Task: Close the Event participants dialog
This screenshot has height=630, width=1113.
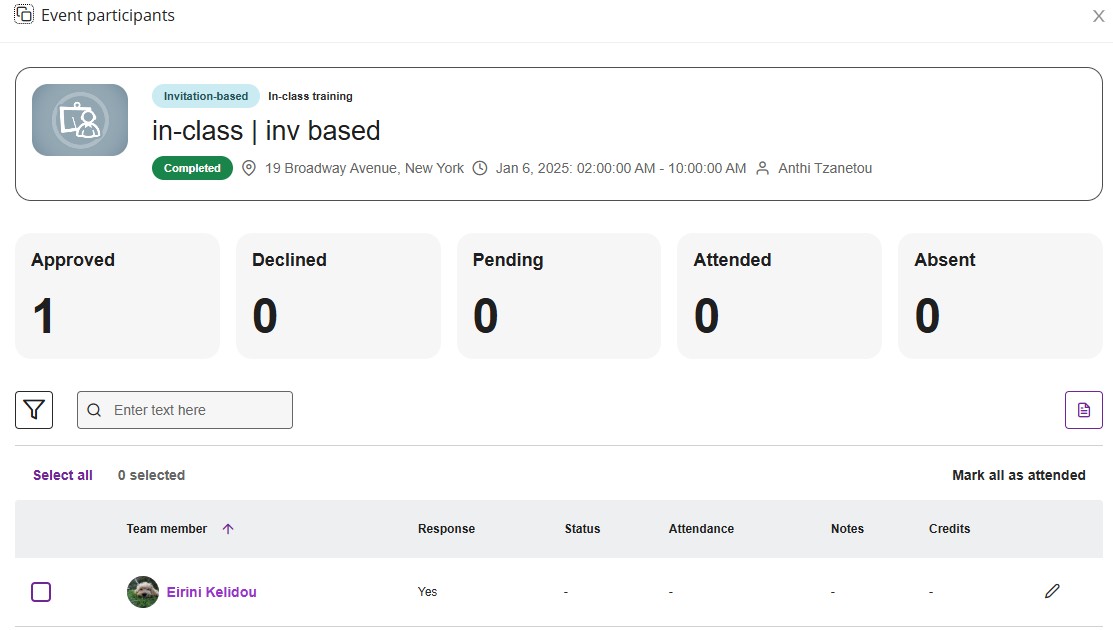Action: (x=1098, y=16)
